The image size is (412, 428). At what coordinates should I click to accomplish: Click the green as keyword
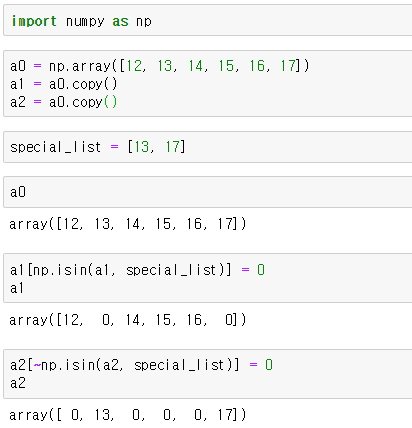120,22
